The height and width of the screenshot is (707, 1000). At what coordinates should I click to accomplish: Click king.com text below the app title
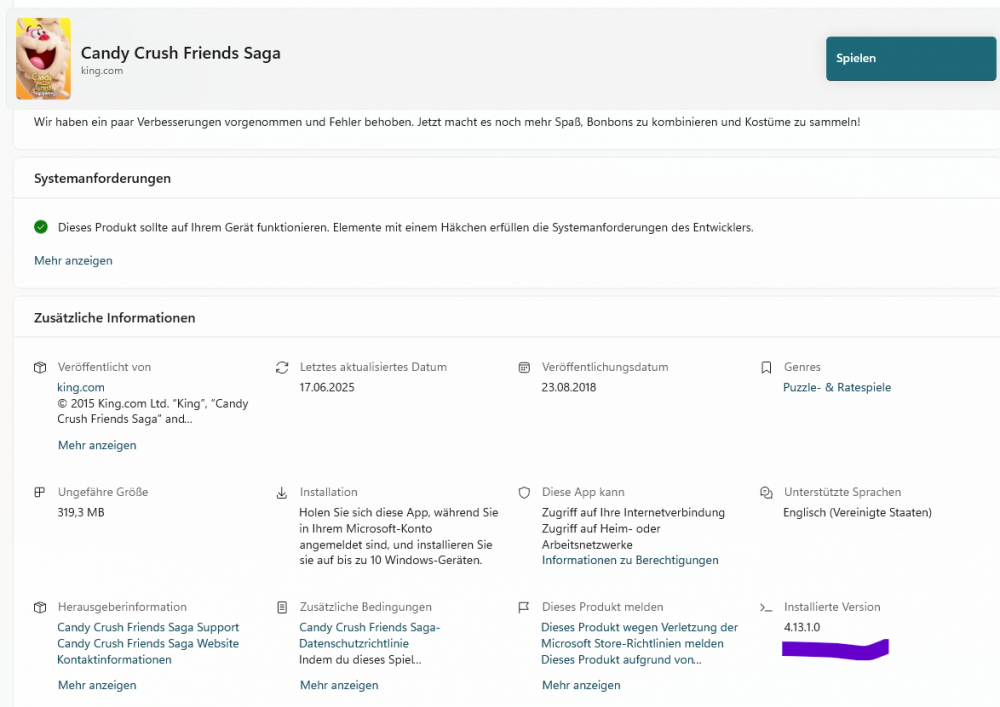(x=102, y=71)
